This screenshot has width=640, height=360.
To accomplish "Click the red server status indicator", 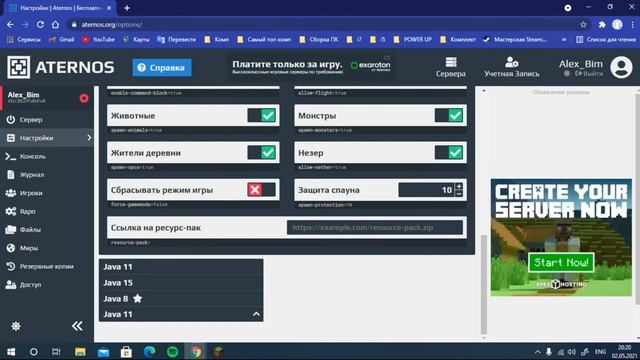I will (x=84, y=98).
